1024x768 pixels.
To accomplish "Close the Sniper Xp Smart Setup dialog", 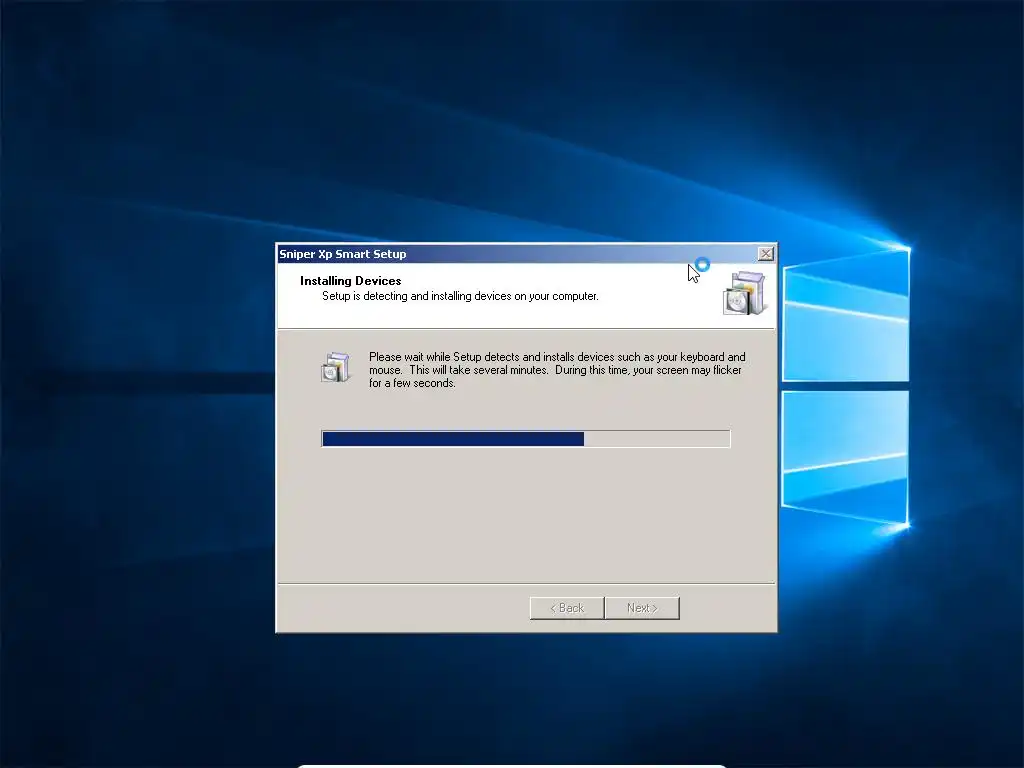I will tap(765, 254).
